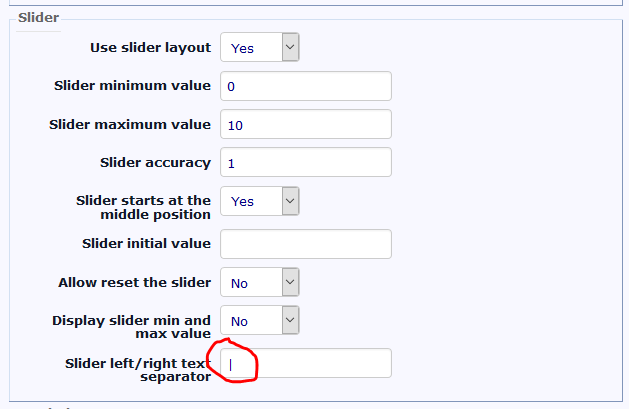Click the Slider left/right text separator field

pyautogui.click(x=305, y=364)
